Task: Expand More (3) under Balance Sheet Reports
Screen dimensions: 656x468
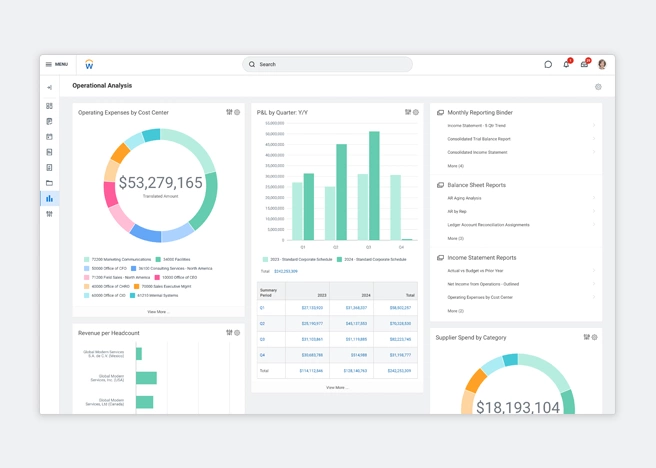Action: click(455, 238)
